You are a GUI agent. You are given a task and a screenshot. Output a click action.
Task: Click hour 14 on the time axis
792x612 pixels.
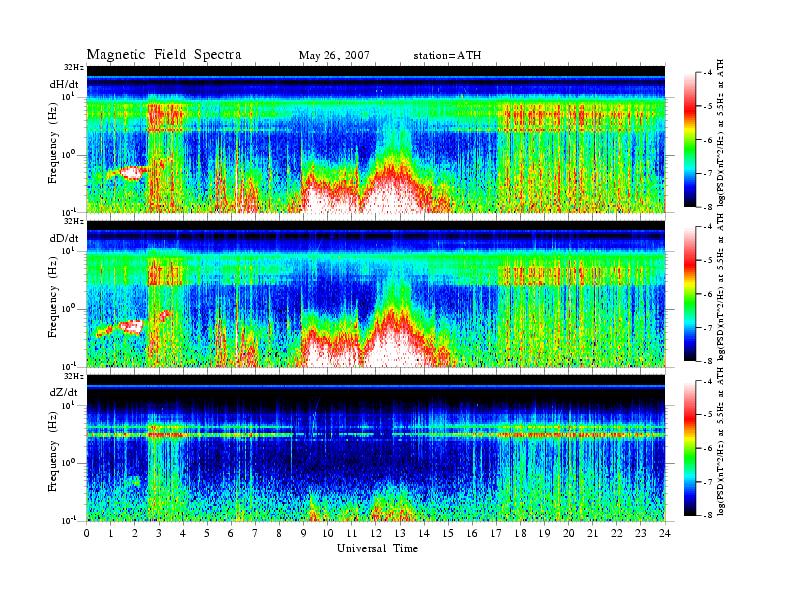tap(424, 534)
